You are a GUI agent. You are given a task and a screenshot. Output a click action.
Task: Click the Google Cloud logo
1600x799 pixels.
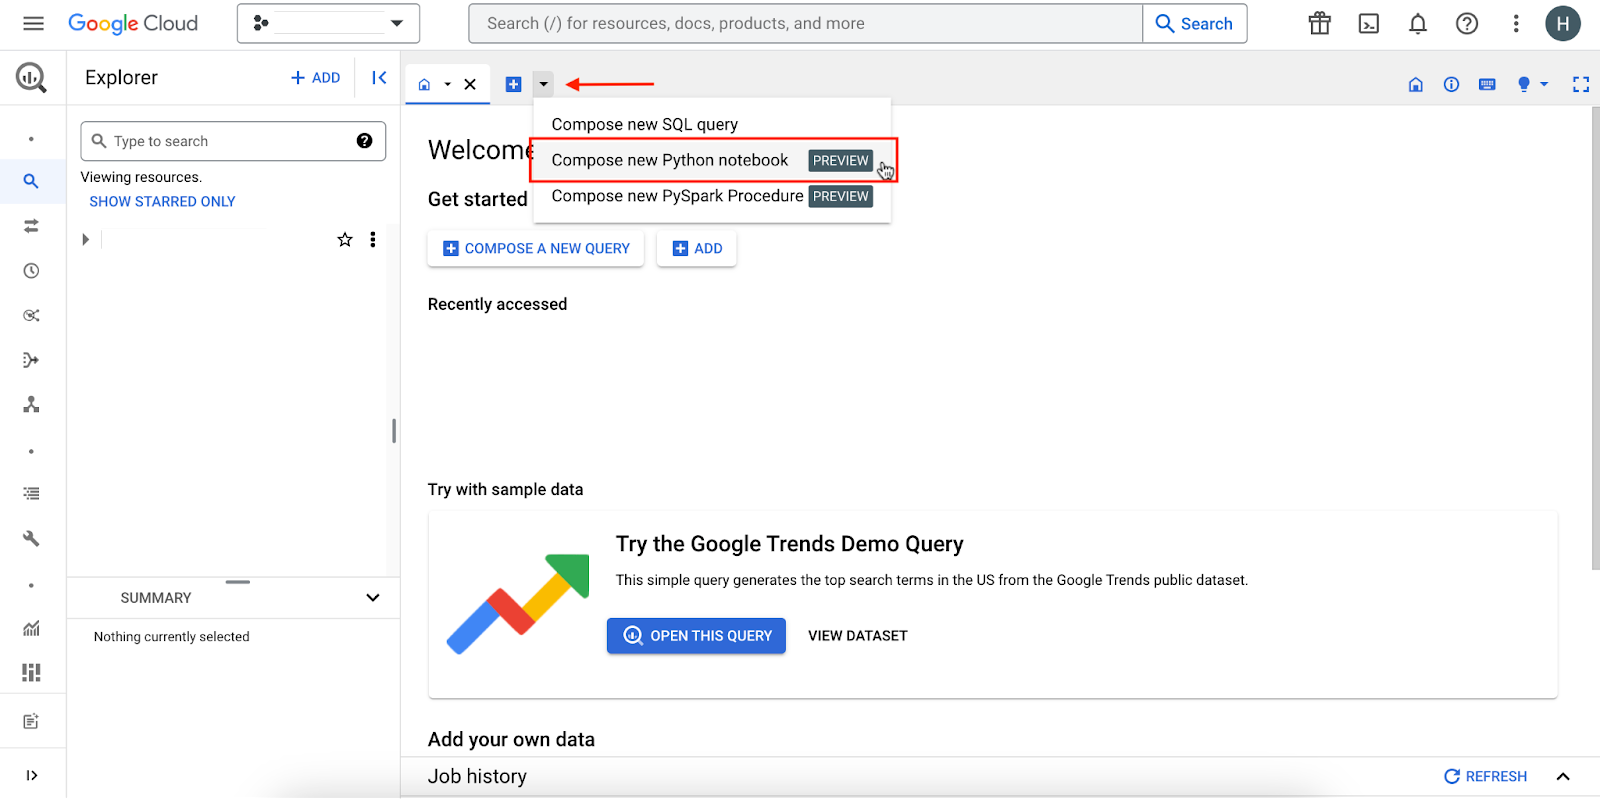click(133, 23)
